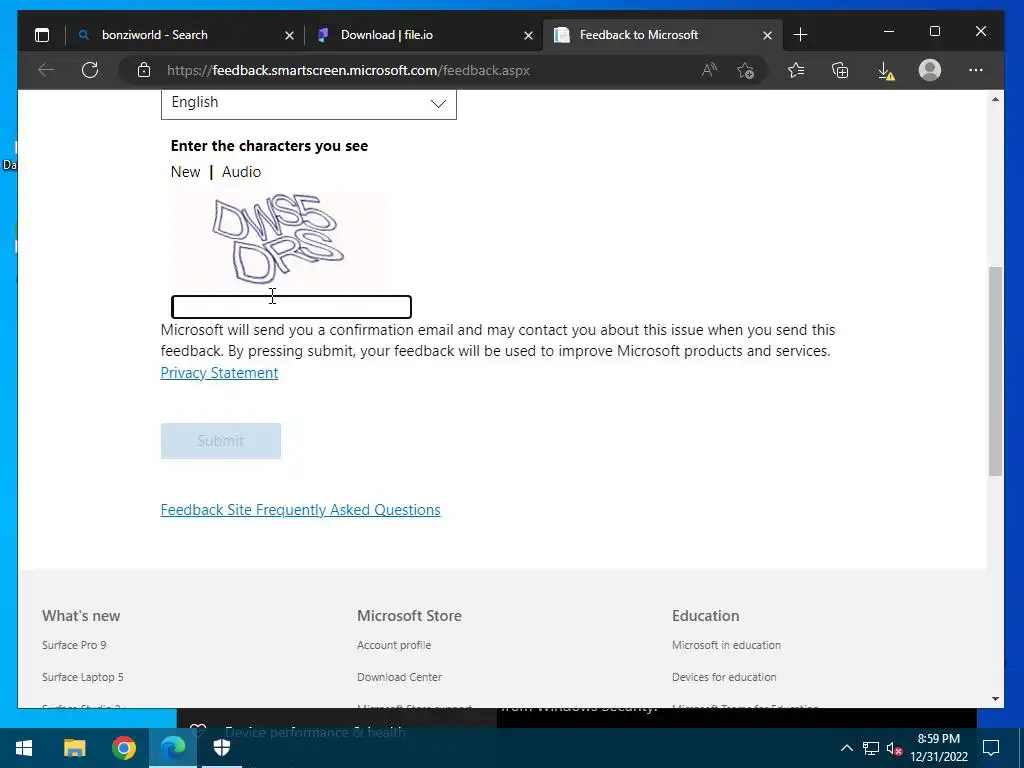This screenshot has height=768, width=1024.
Task: Click the Submit button
Action: tap(221, 441)
